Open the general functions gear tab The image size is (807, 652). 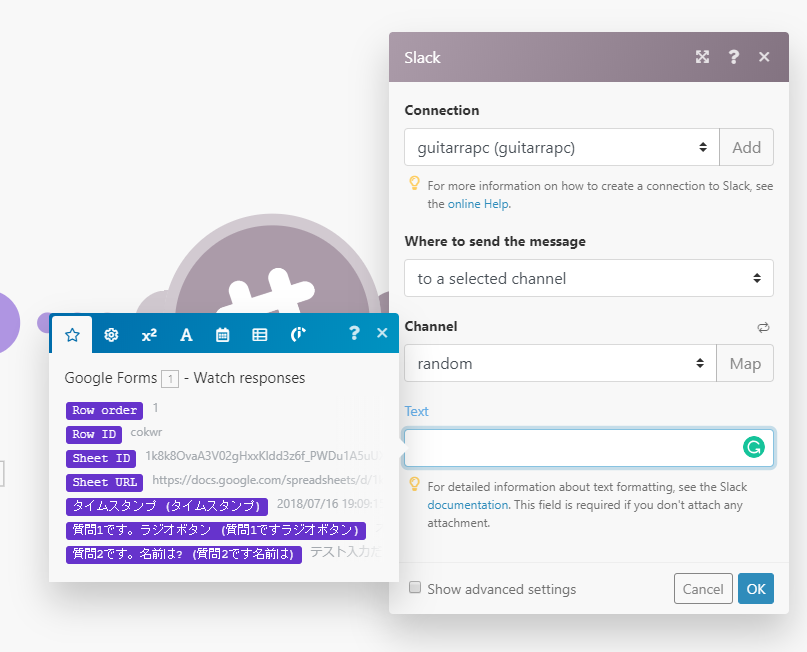(x=111, y=335)
